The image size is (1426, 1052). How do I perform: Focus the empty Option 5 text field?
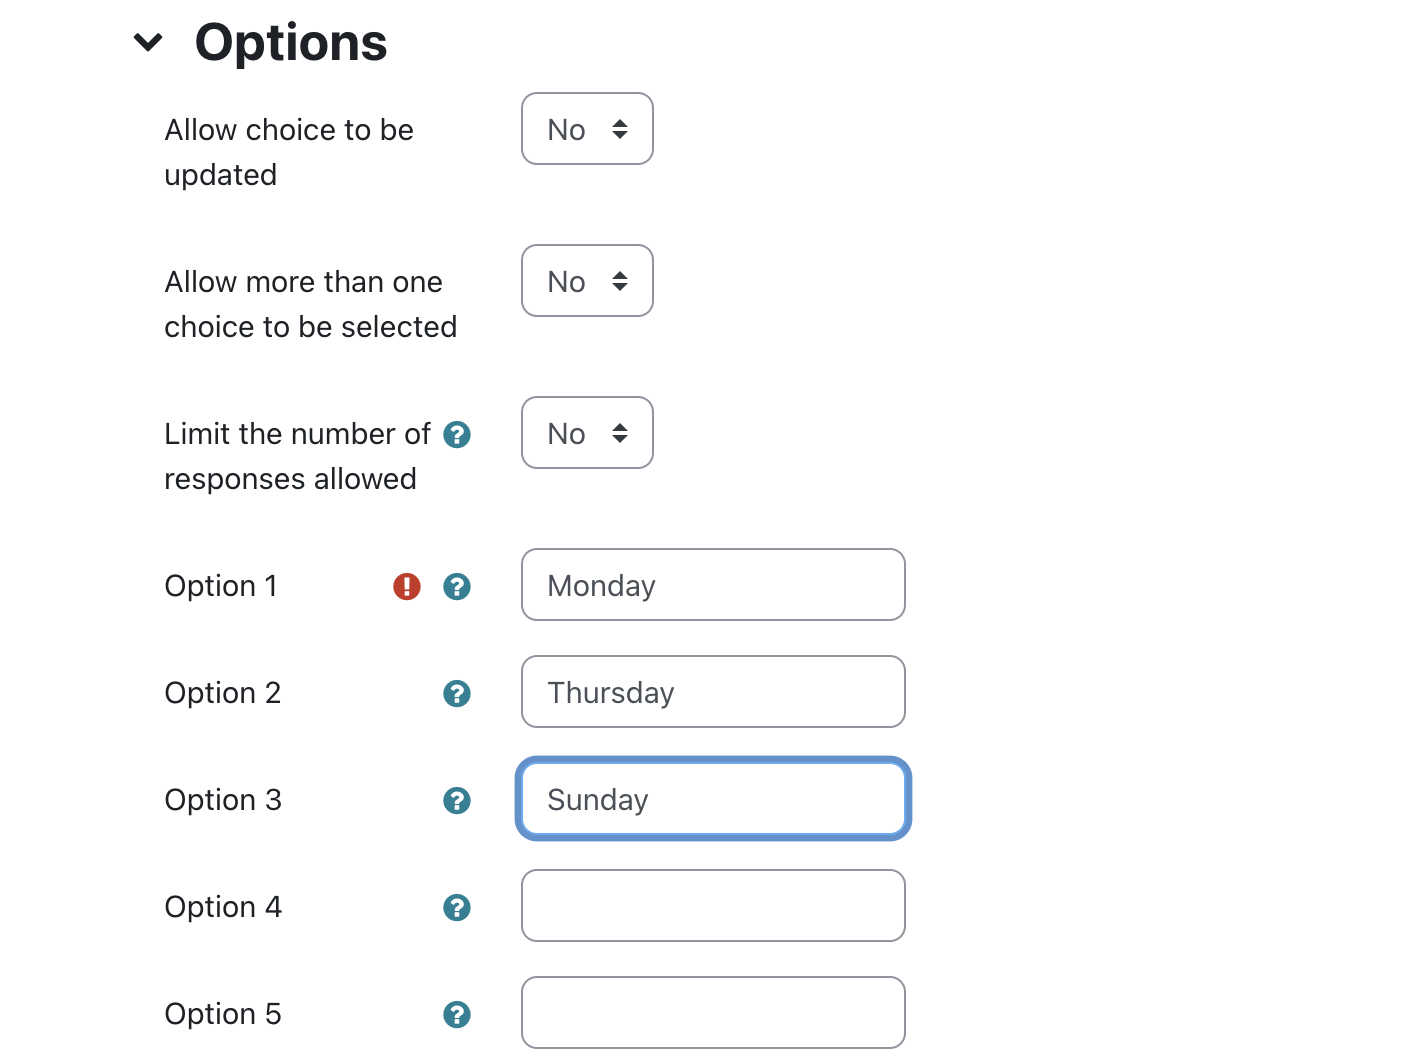tap(713, 1013)
